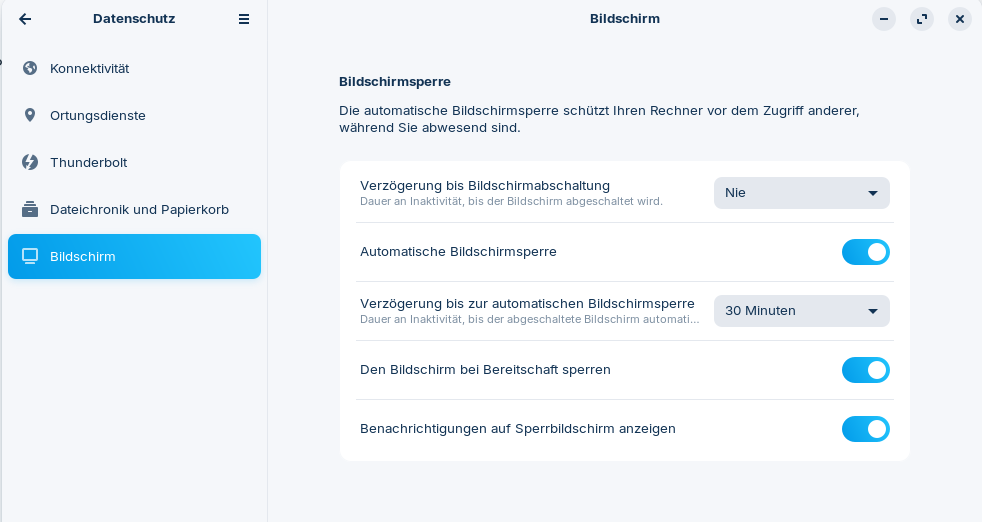Click the text 'Dauer an Inaktivität, bis der Bildschirm abgeschaltet wird.'
The image size is (982, 522).
pyautogui.click(x=511, y=201)
